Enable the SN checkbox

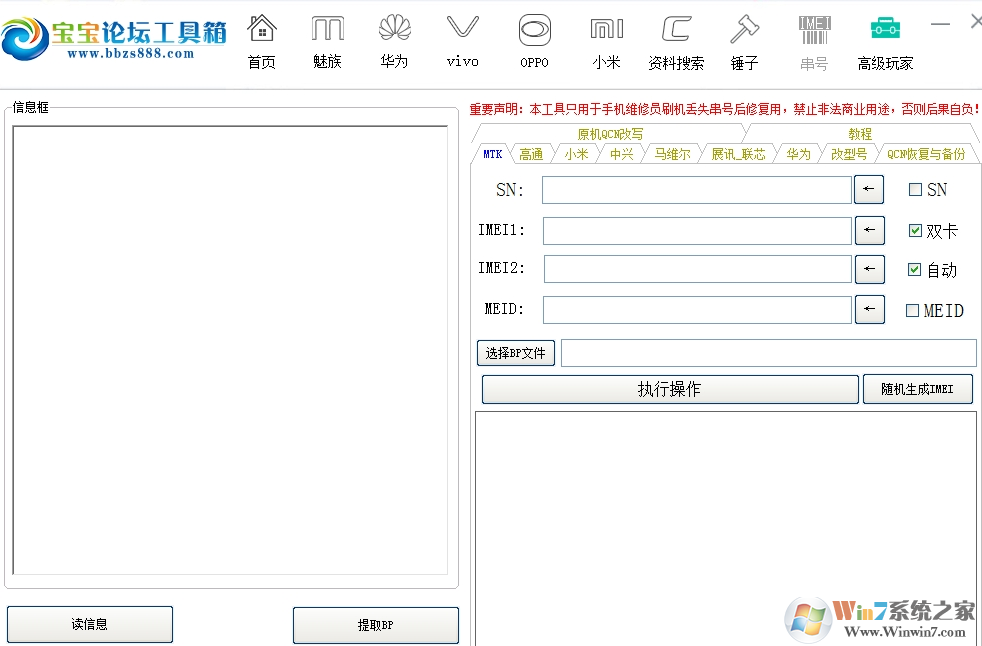tap(914, 189)
